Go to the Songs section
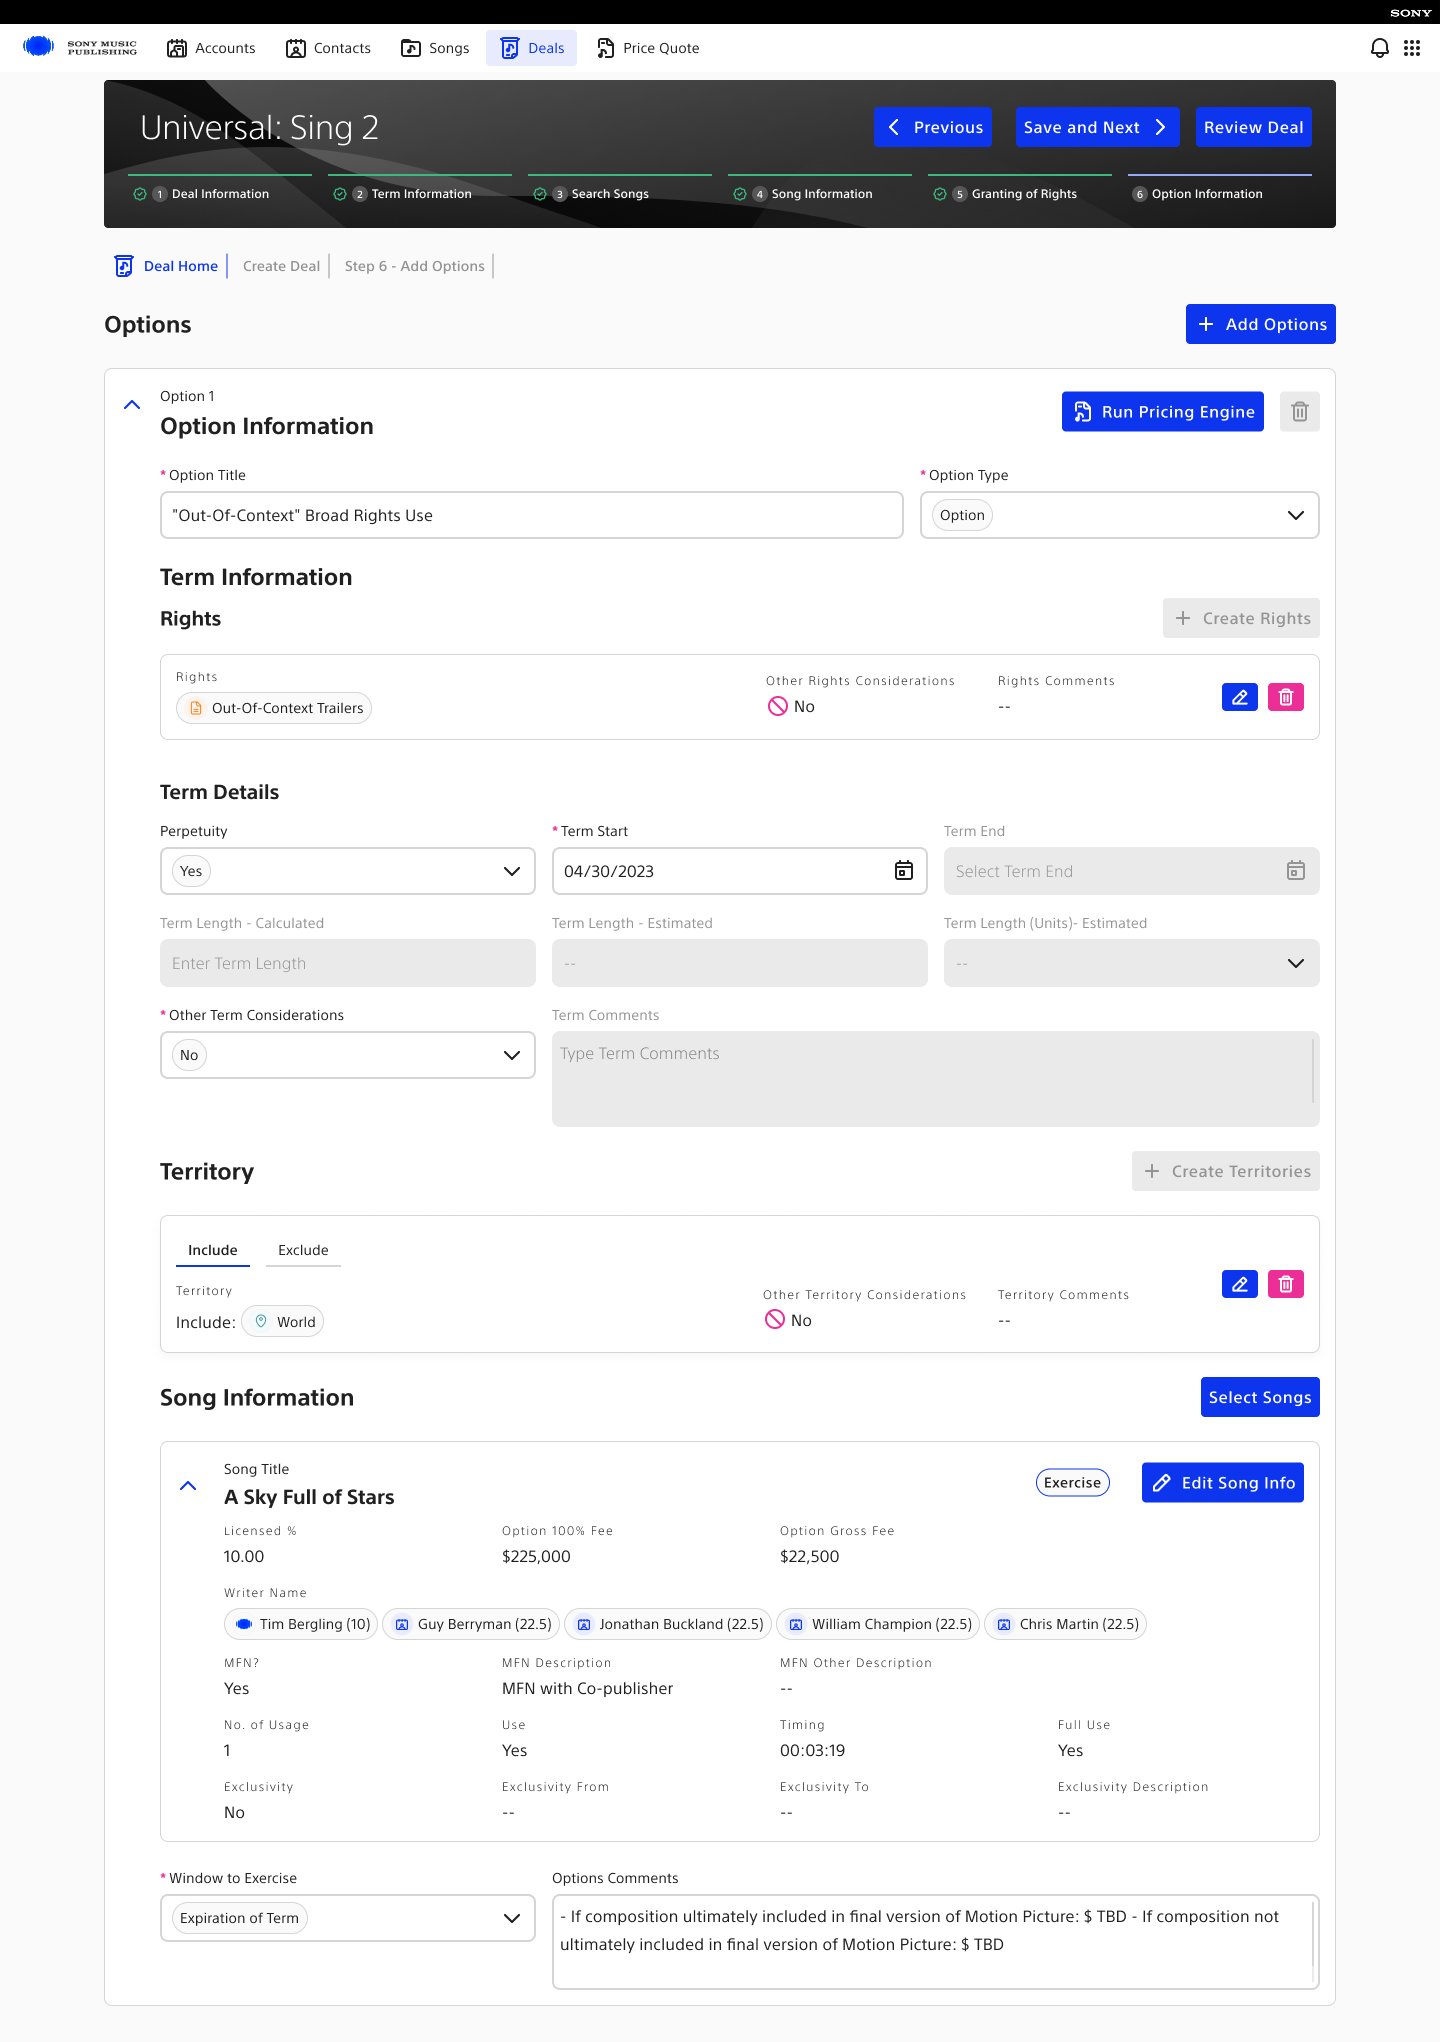Image resolution: width=1440 pixels, height=2042 pixels. (x=435, y=48)
